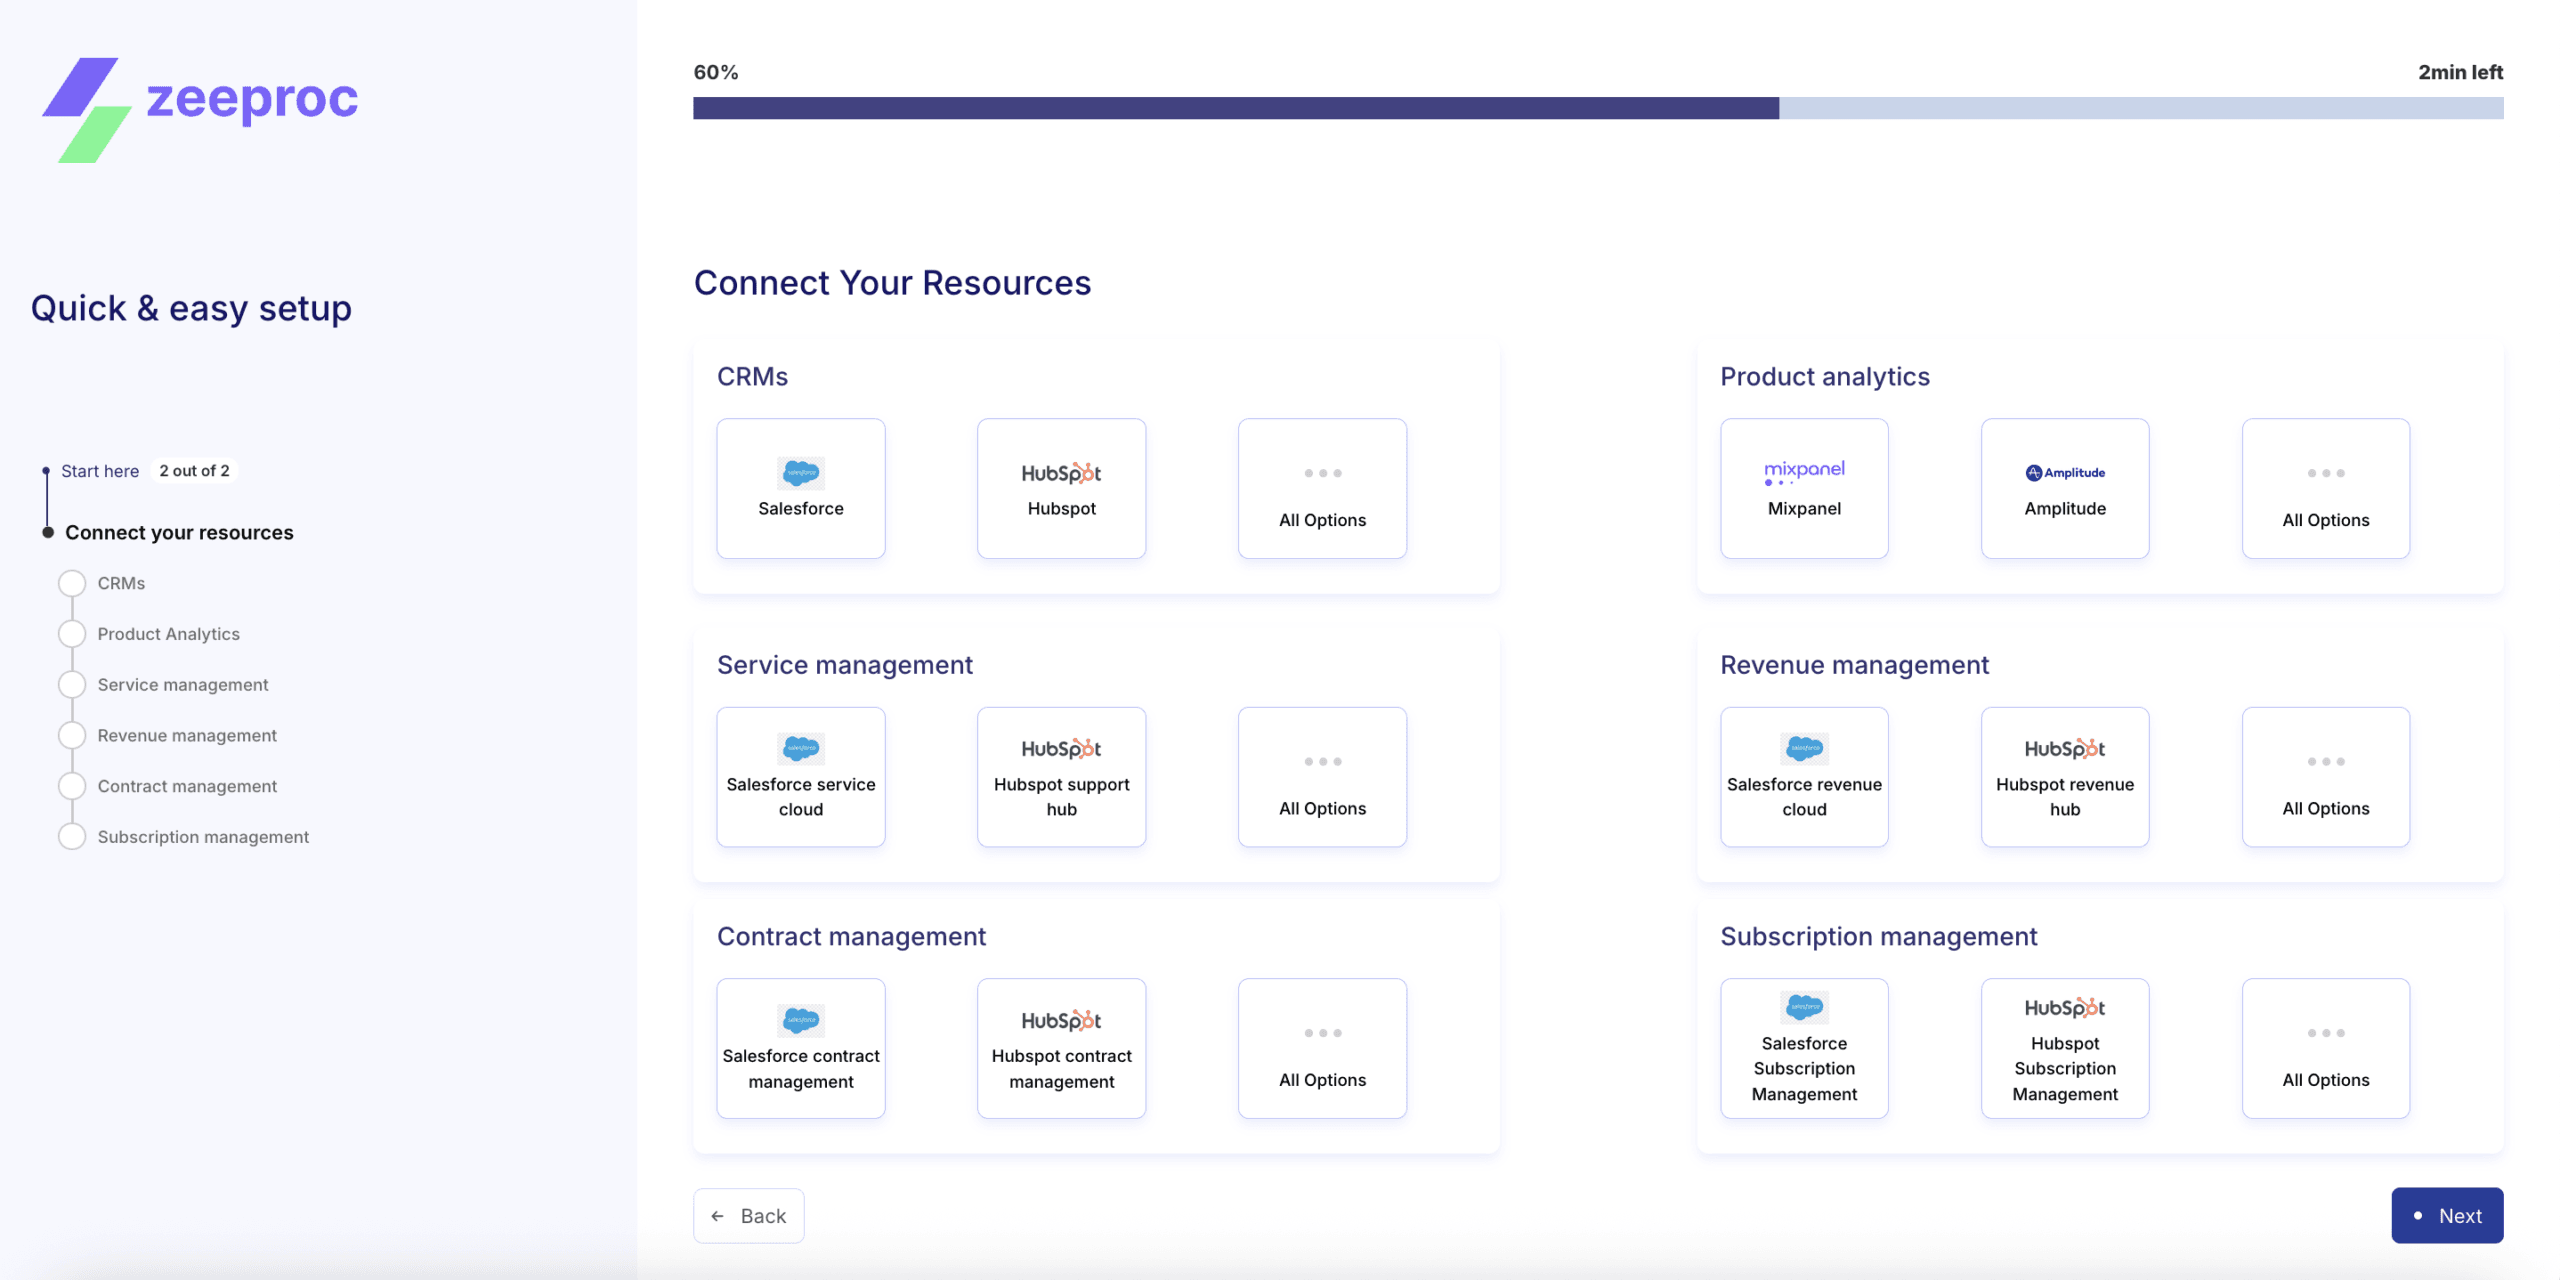Mark the CRMs step circle in sidebar
The image size is (2560, 1280).
pyautogui.click(x=71, y=582)
